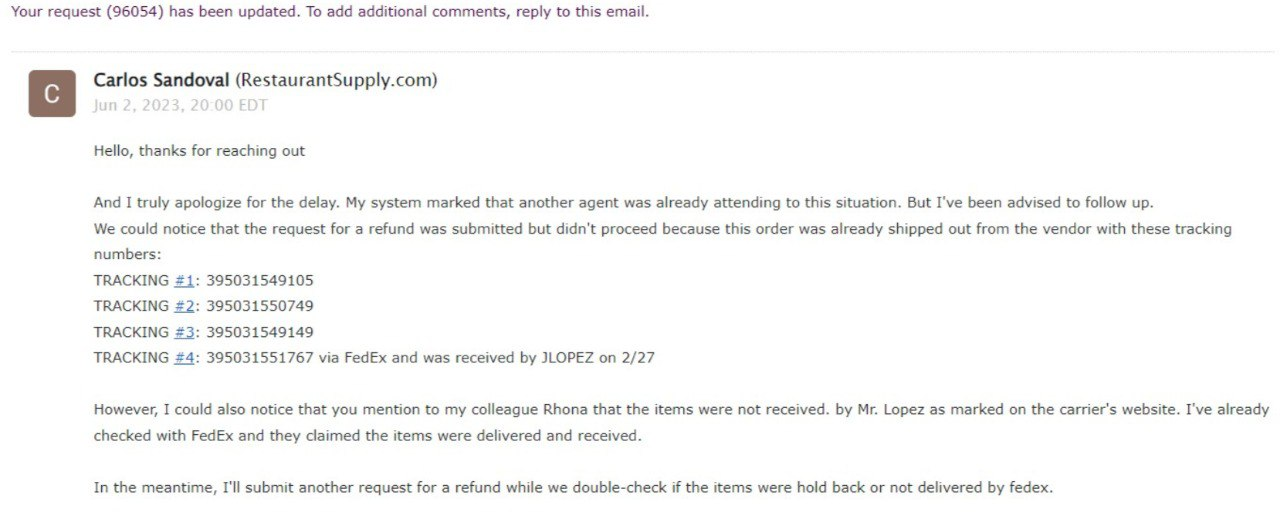This screenshot has height=522, width=1280.
Task: Click the RestaurantSupply.com company label
Action: (x=336, y=80)
